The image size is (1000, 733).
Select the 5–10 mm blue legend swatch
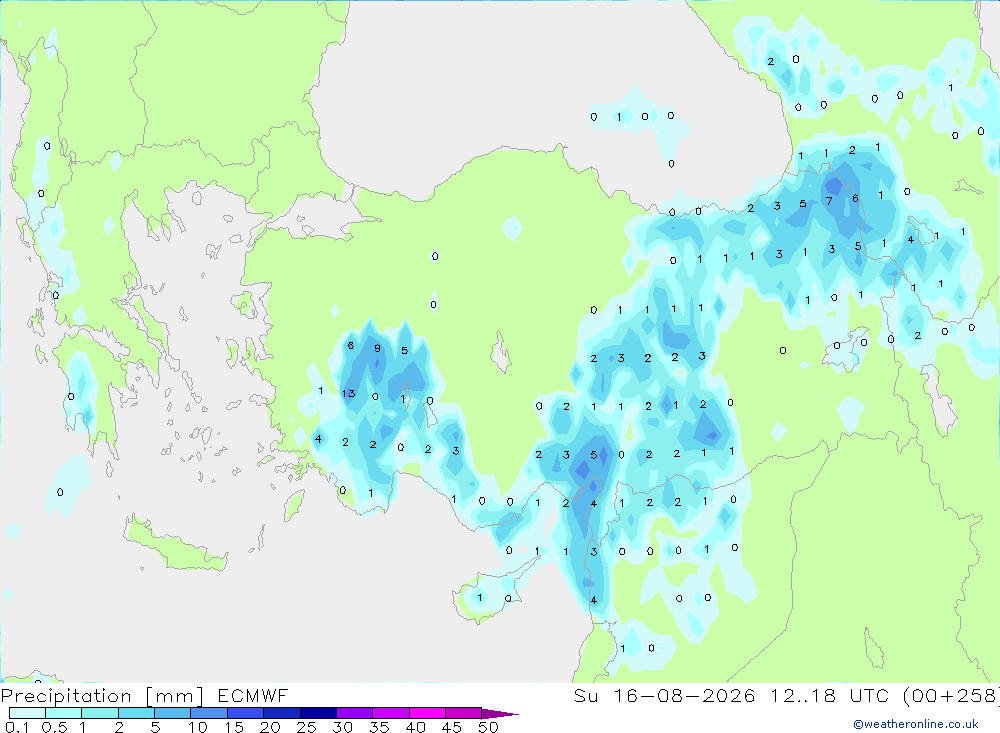(172, 713)
